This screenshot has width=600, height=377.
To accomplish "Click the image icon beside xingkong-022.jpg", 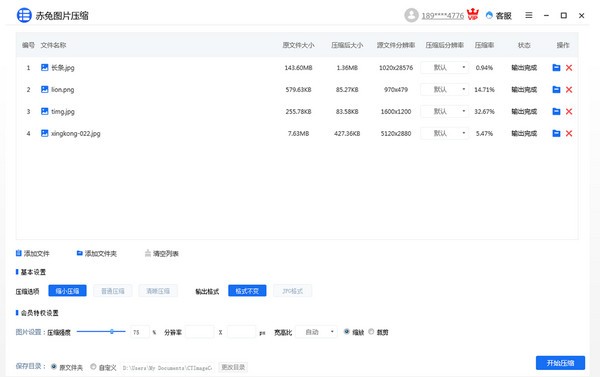I will point(44,133).
